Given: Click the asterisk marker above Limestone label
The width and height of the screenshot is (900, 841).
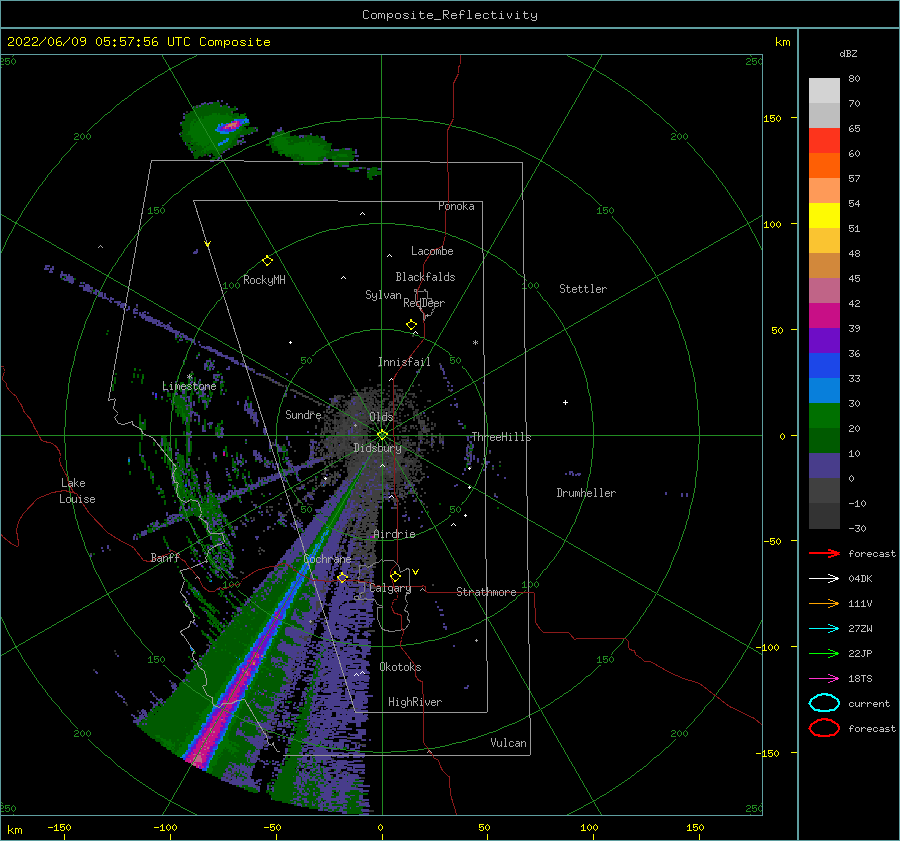Looking at the screenshot, I should [189, 377].
